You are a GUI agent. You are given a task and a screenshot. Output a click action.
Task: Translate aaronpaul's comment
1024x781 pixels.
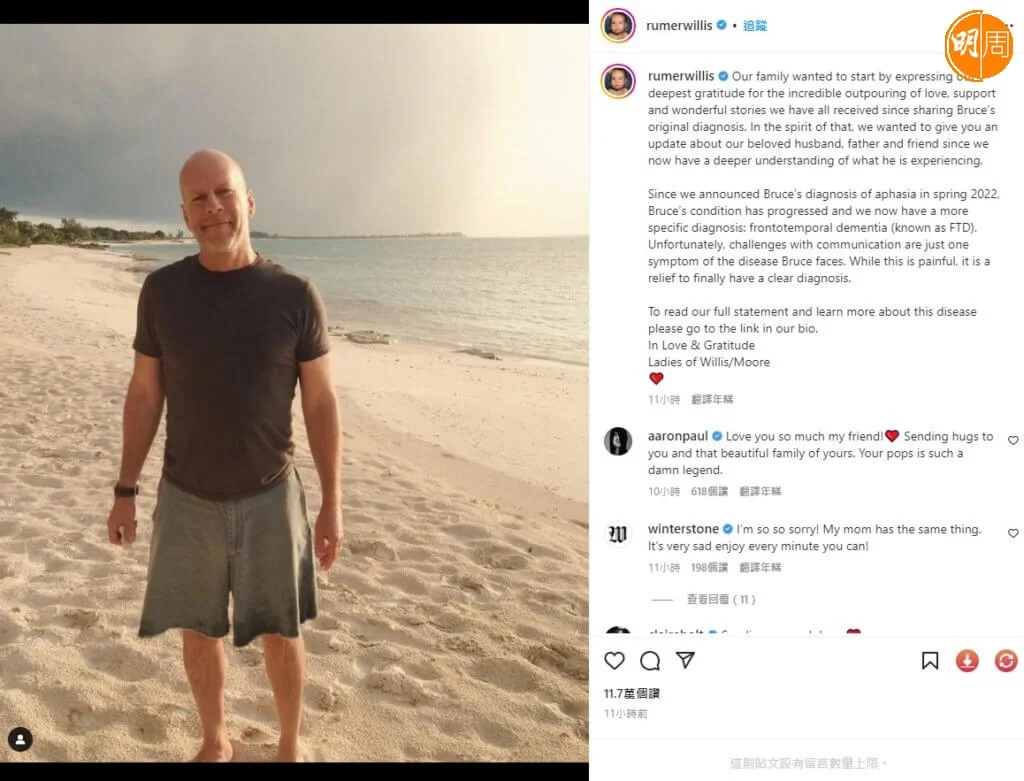pyautogui.click(x=760, y=491)
